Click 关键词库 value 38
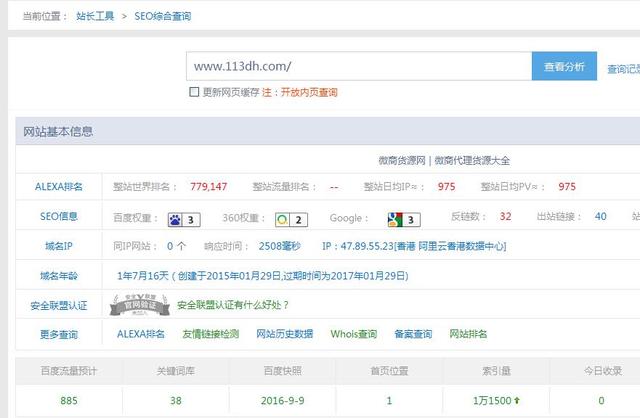The width and height of the screenshot is (640, 418). click(x=176, y=400)
